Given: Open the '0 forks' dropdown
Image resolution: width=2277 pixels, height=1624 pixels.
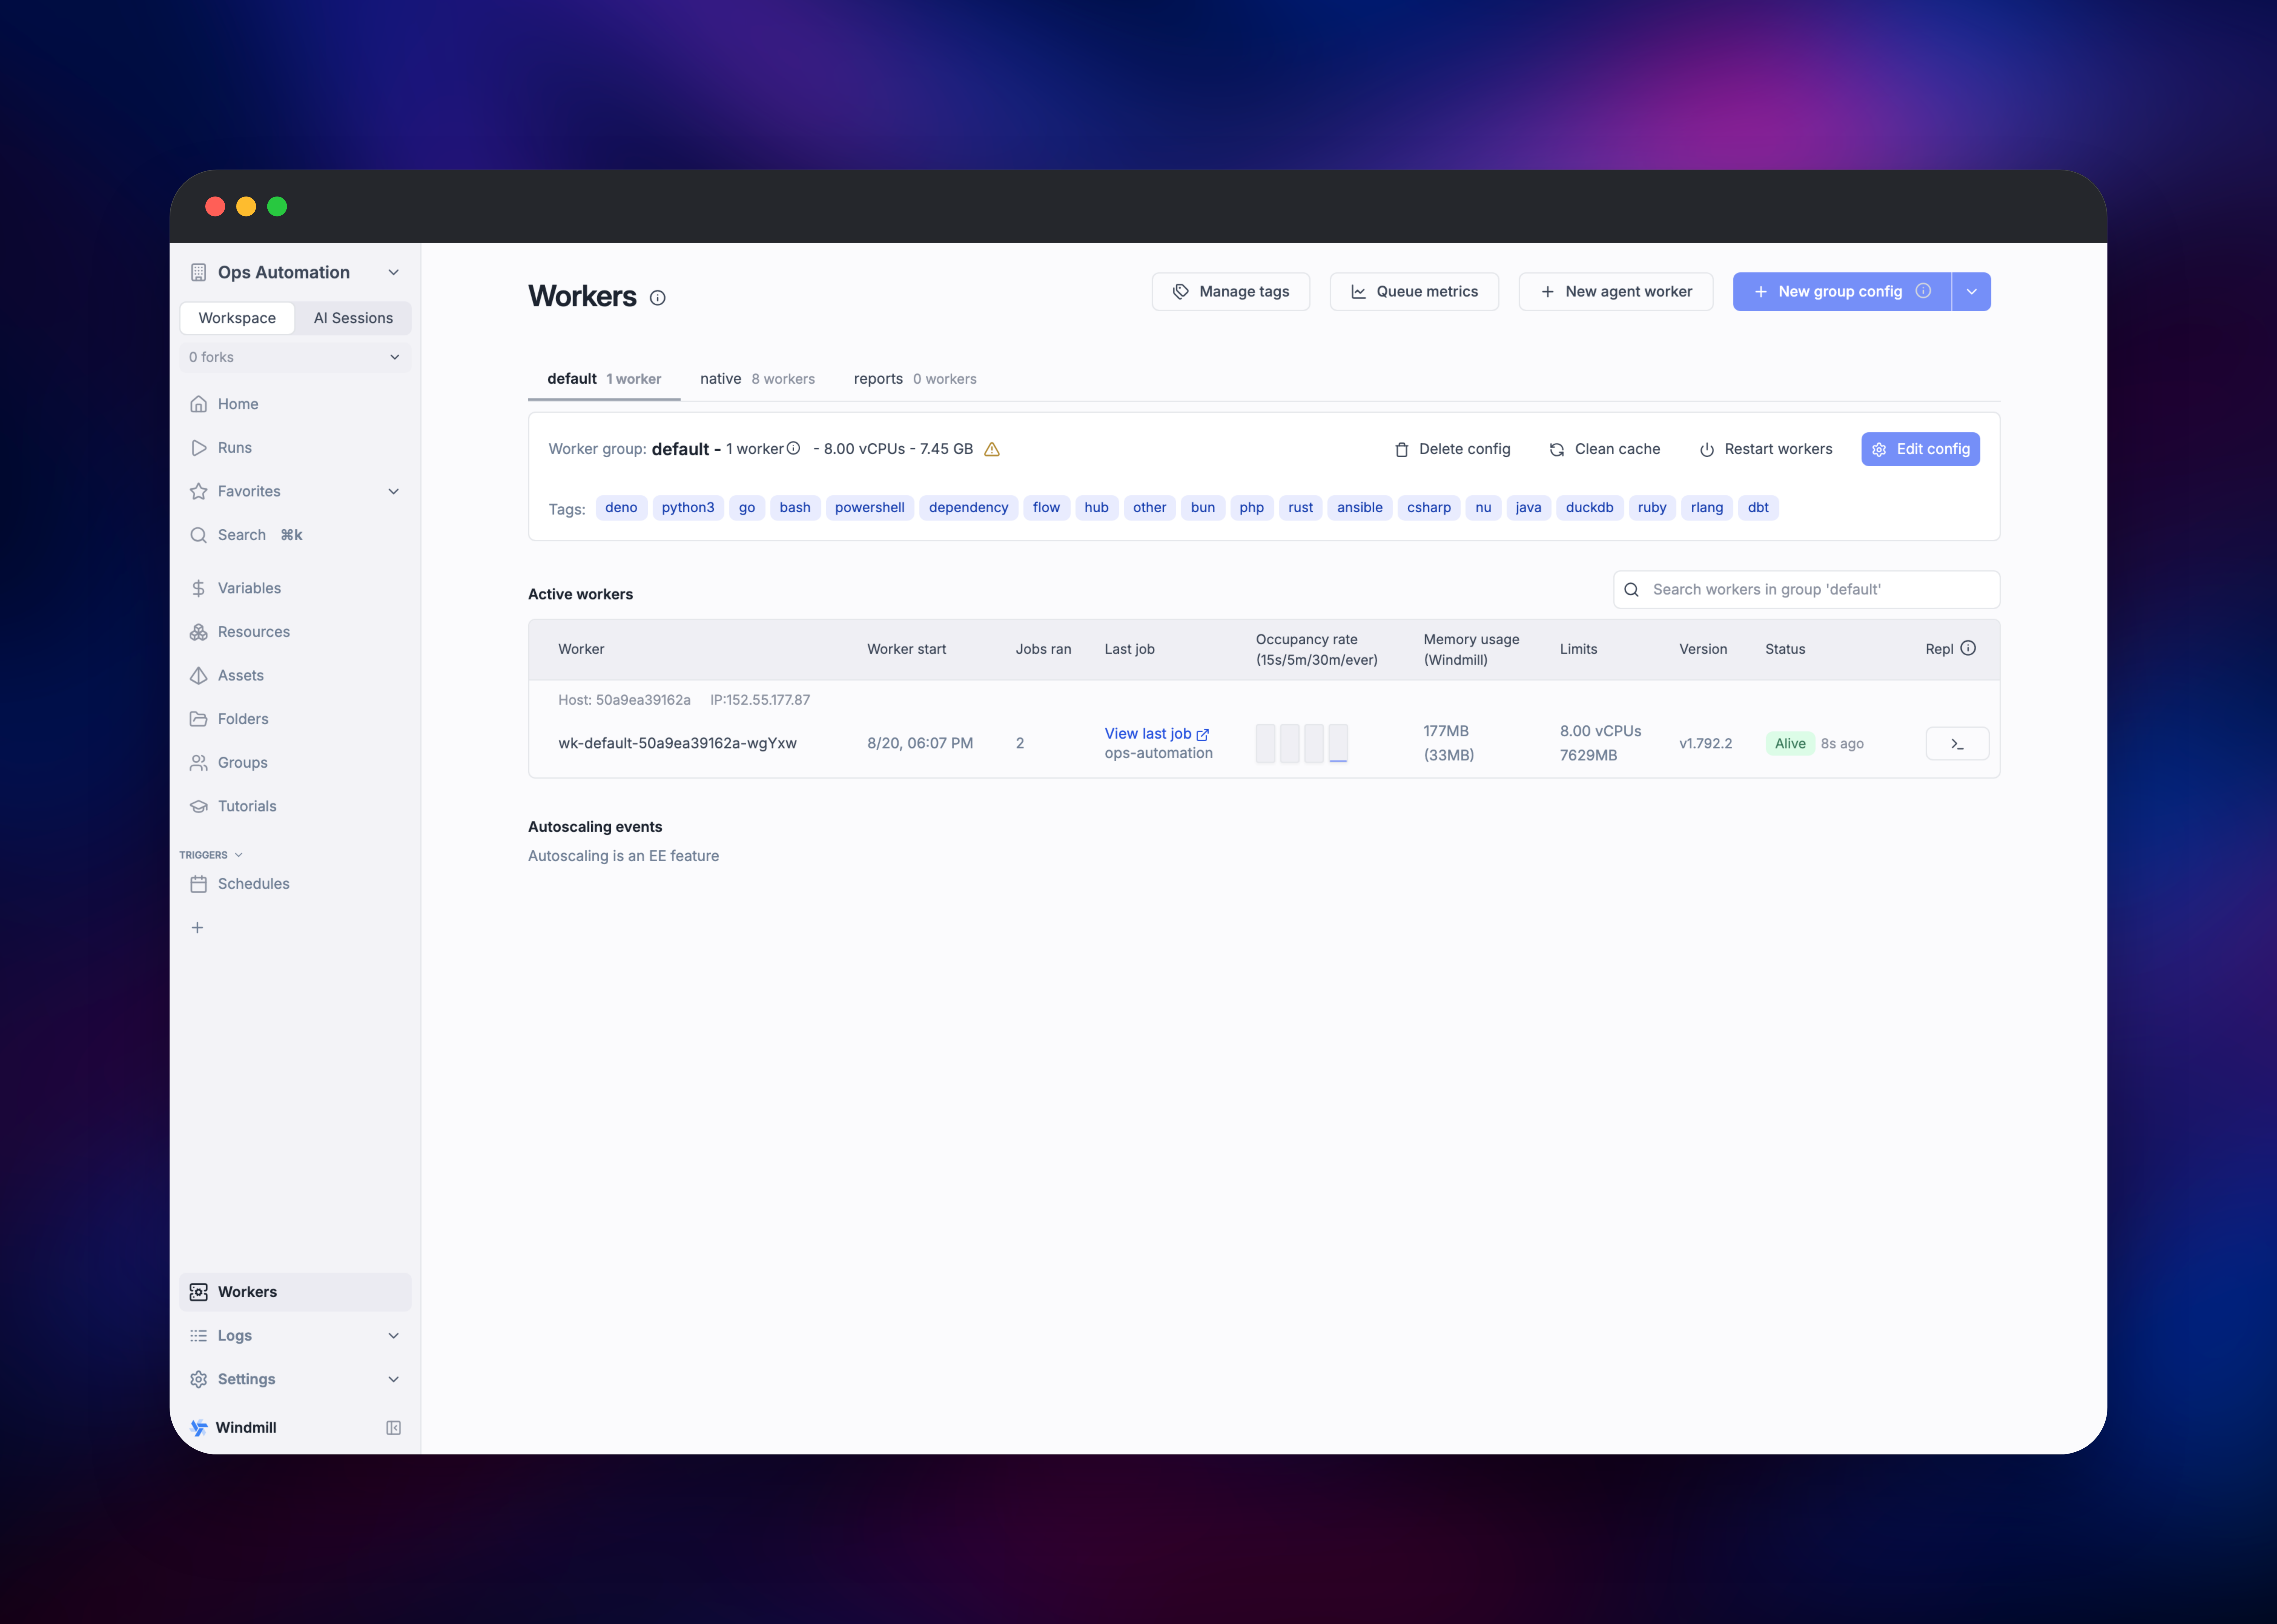Looking at the screenshot, I should point(295,357).
